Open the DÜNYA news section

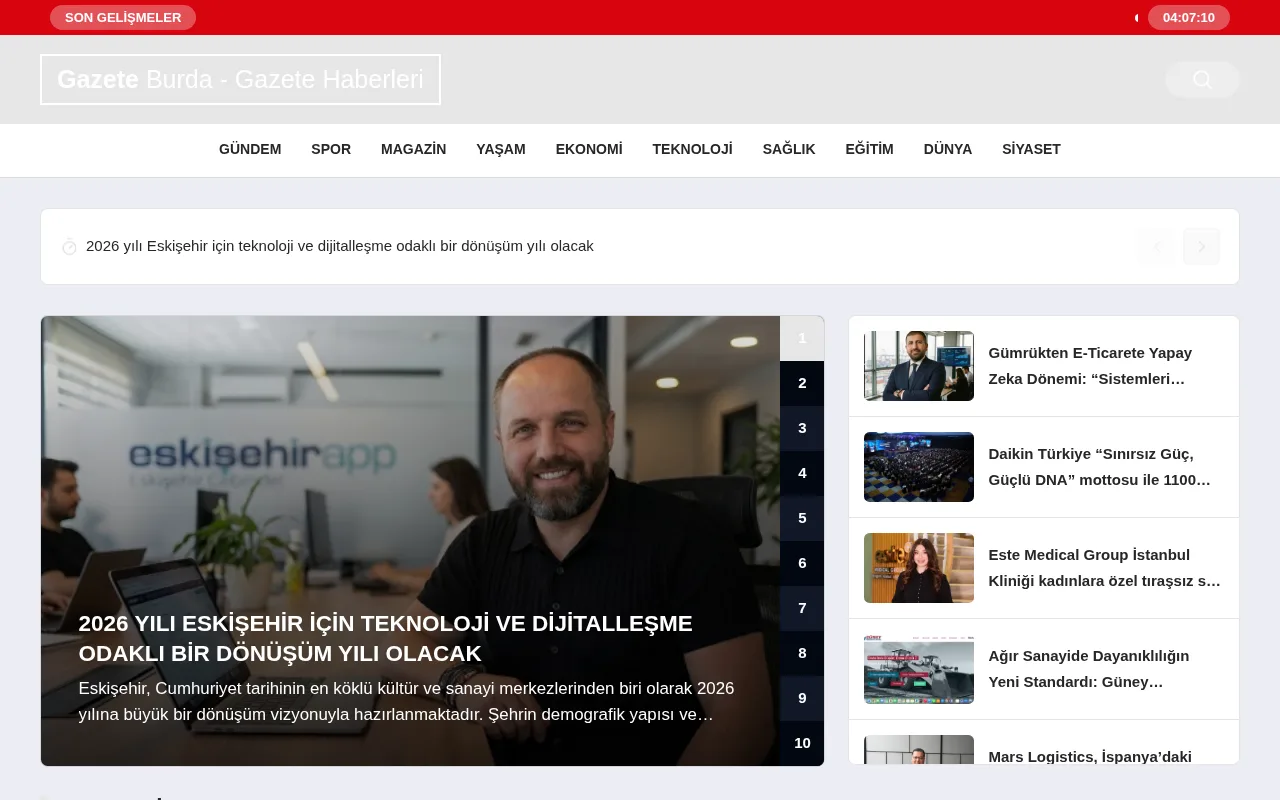click(x=947, y=149)
